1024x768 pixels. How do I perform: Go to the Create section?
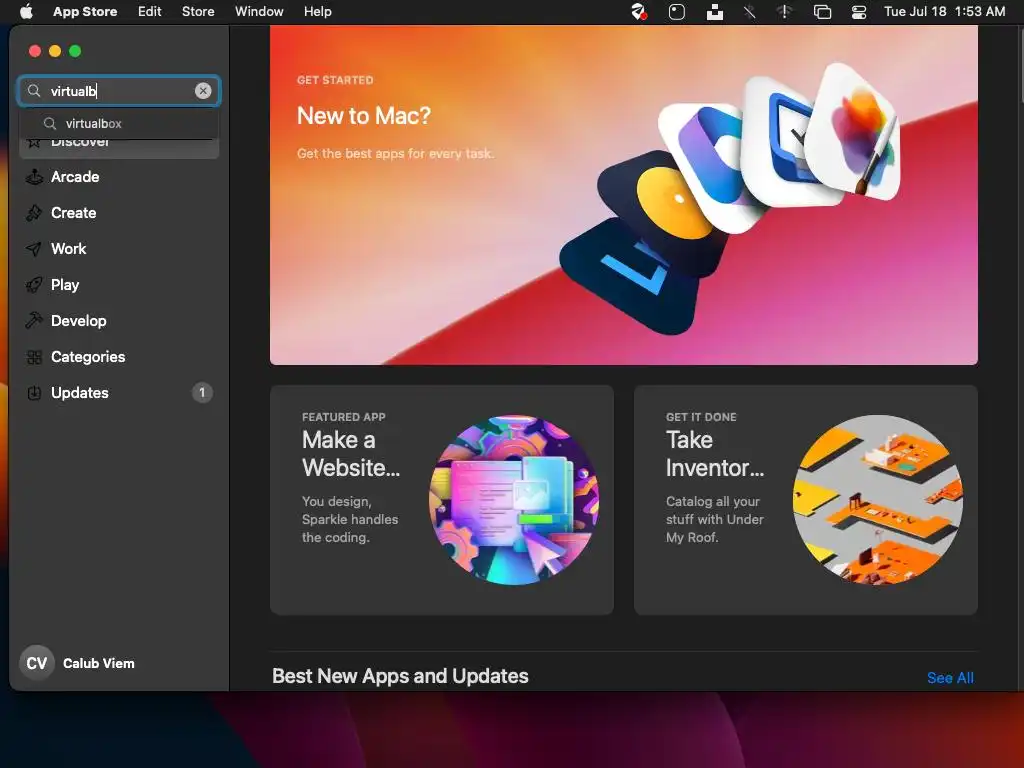coord(119,213)
